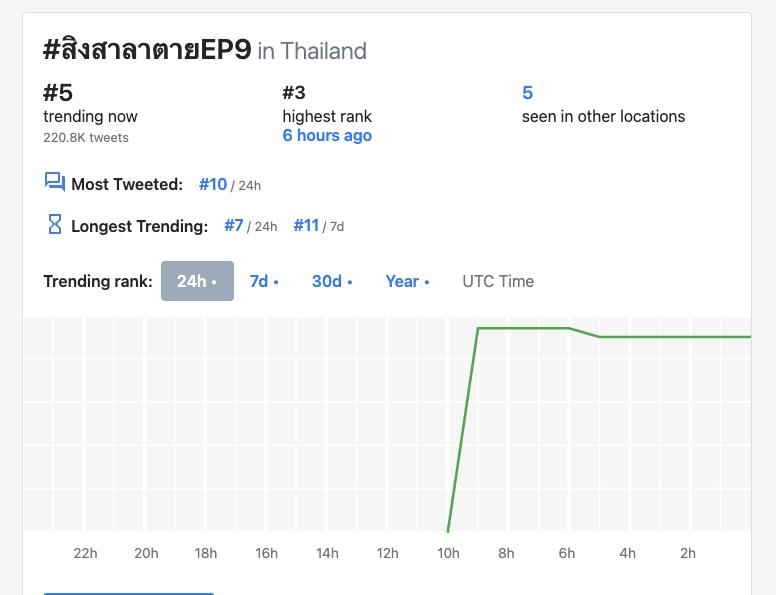Click the Most Tweeted chat bubbles icon
This screenshot has height=595, width=776.
54,182
